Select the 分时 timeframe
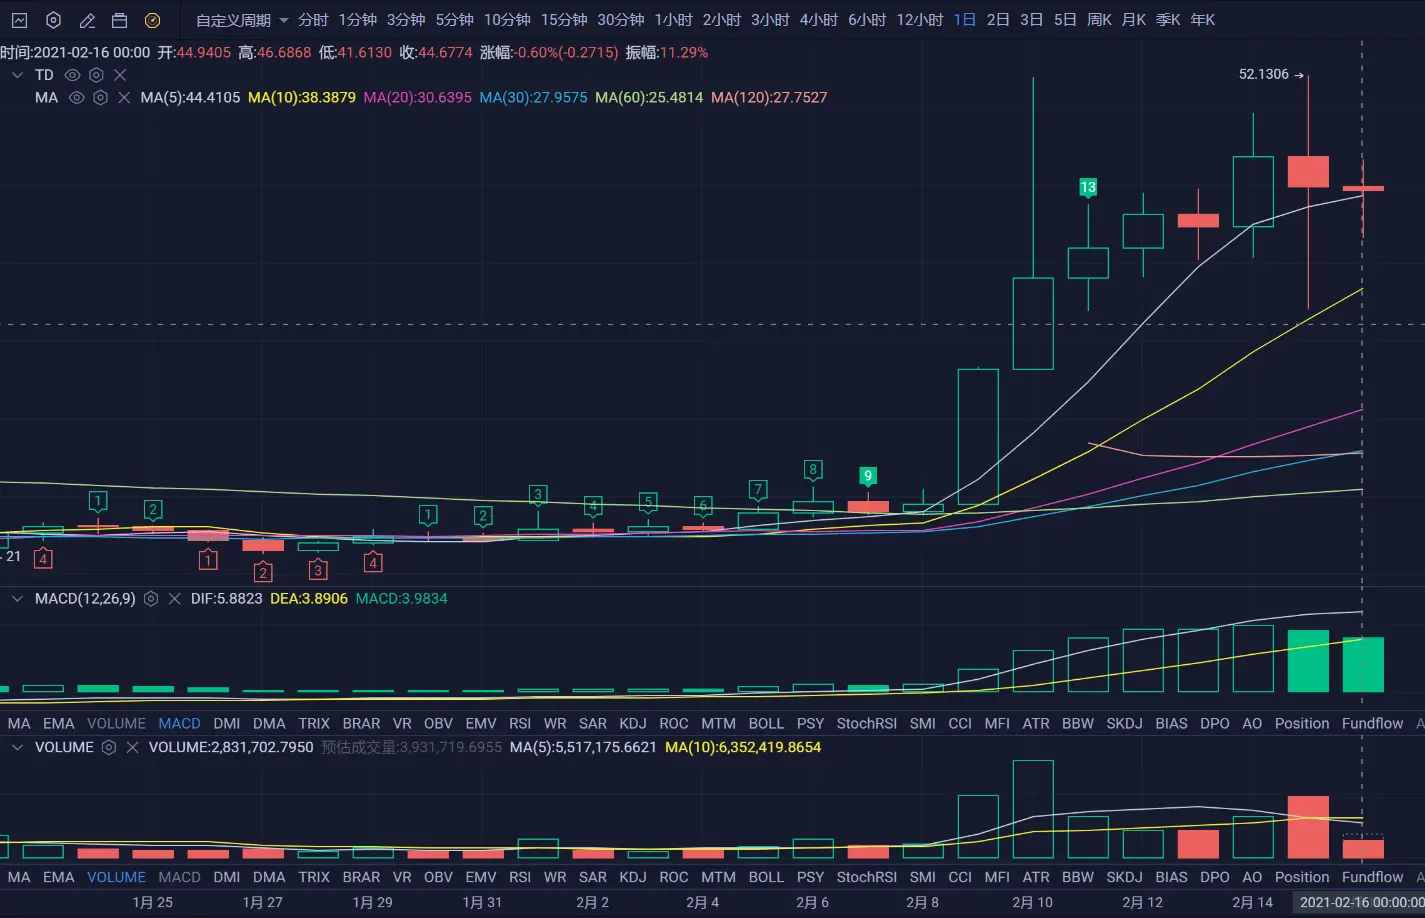Screen dimensions: 1425x918 313,20
